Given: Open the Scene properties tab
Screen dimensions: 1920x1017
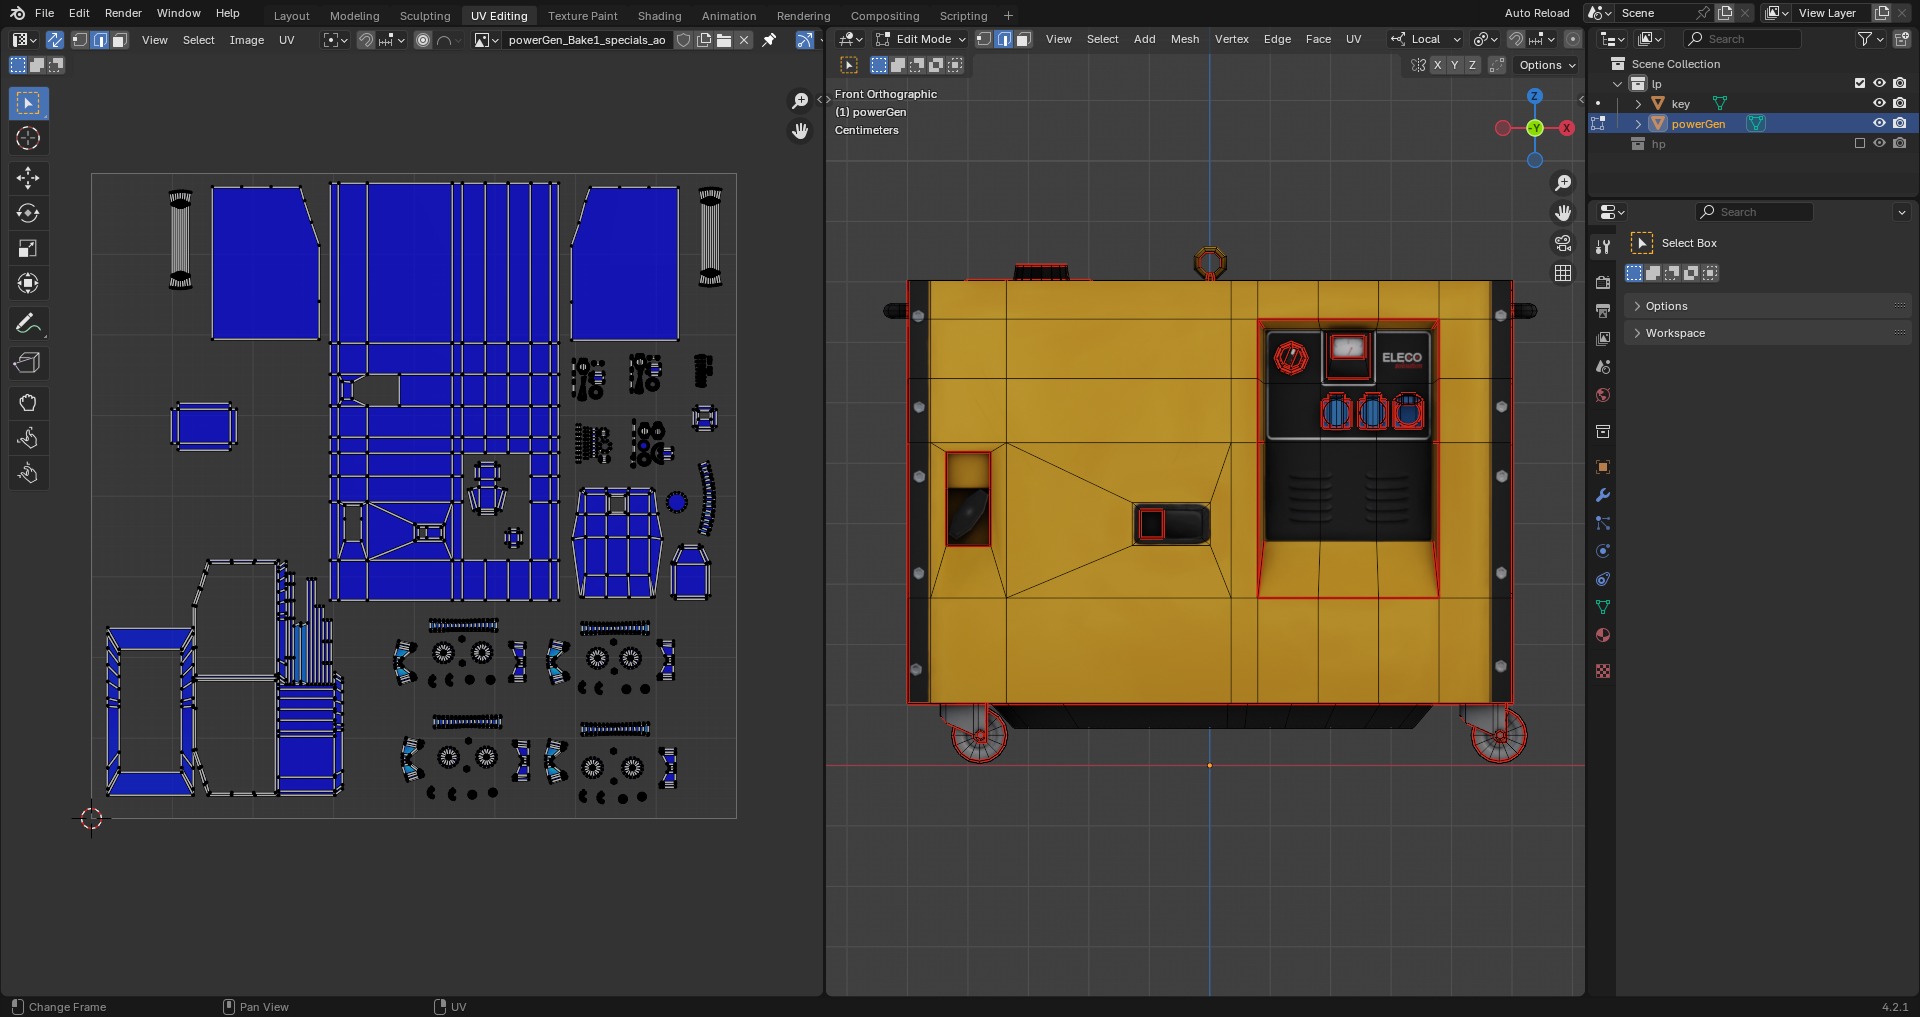Looking at the screenshot, I should 1603,367.
